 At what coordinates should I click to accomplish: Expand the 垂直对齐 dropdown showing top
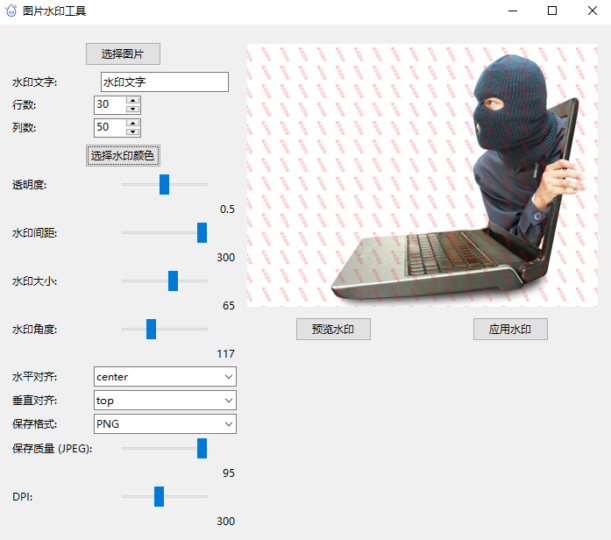tap(164, 400)
